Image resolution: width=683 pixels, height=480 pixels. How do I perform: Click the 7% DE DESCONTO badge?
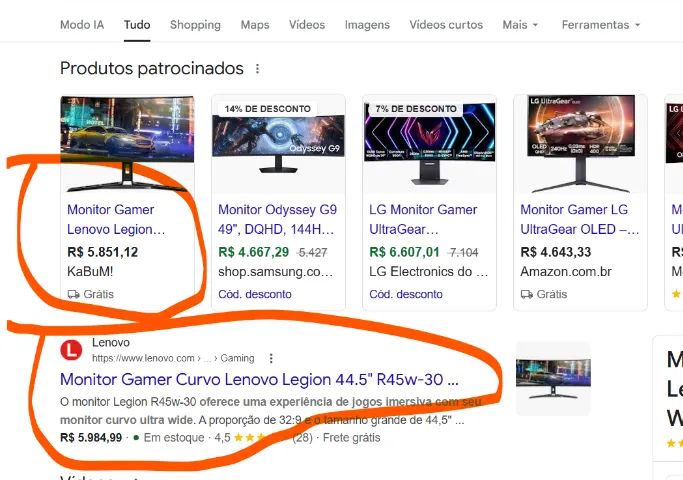(416, 109)
